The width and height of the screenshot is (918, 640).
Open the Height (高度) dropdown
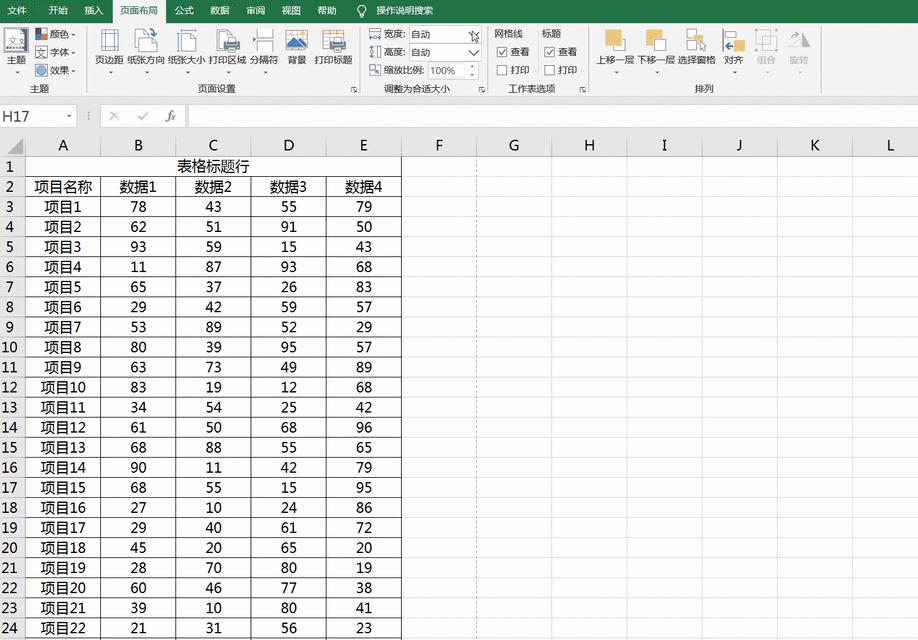point(474,53)
